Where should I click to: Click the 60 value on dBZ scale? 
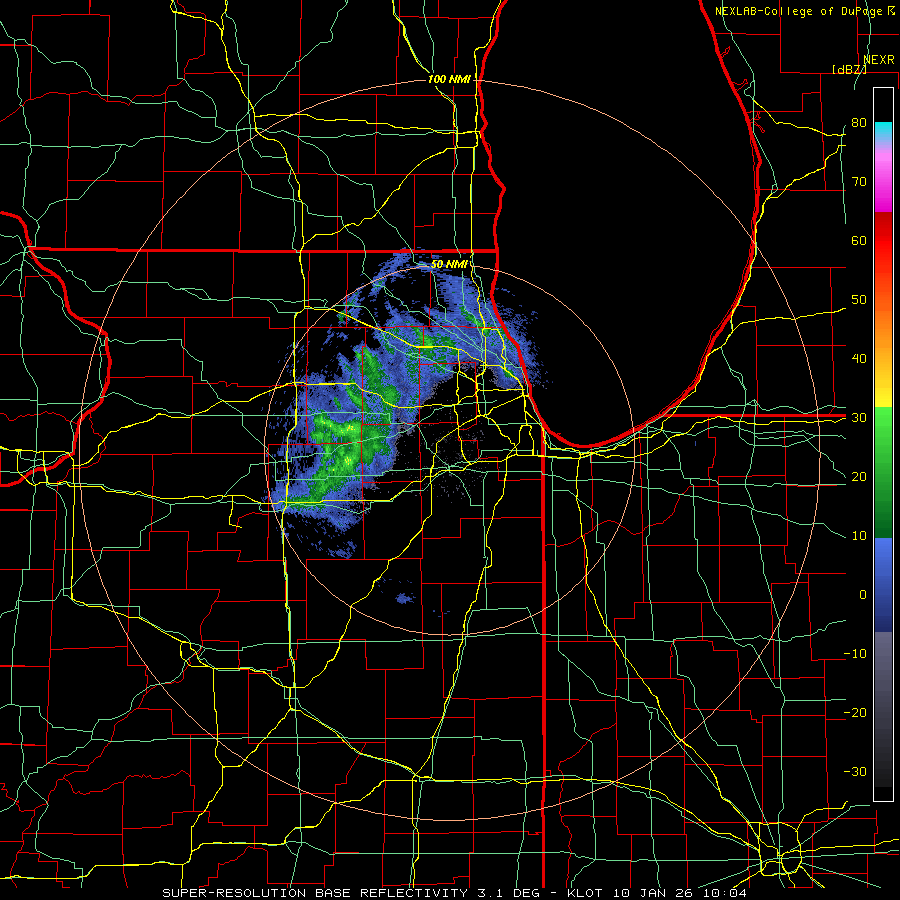[859, 240]
